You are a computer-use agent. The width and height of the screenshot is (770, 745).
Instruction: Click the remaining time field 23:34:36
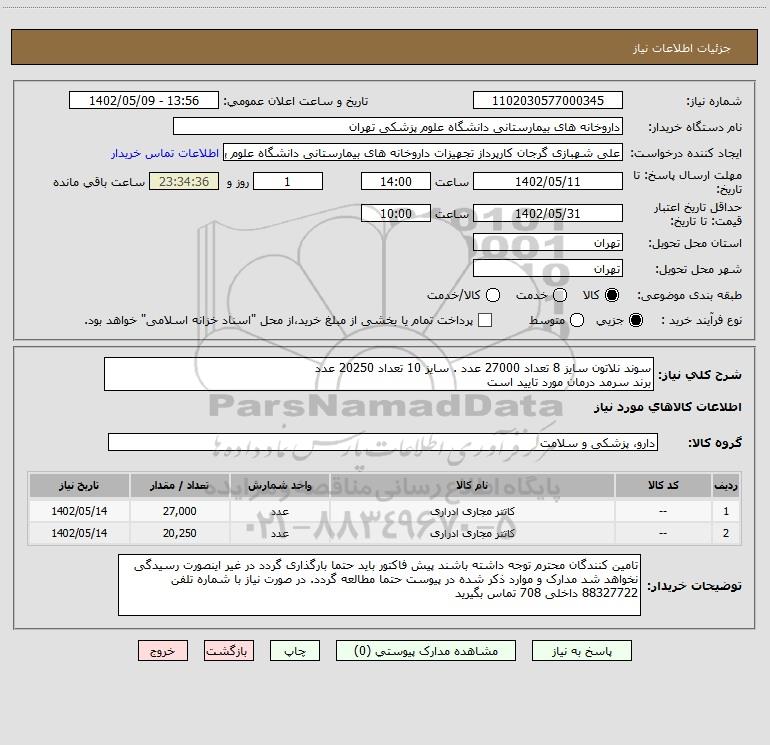click(x=184, y=181)
